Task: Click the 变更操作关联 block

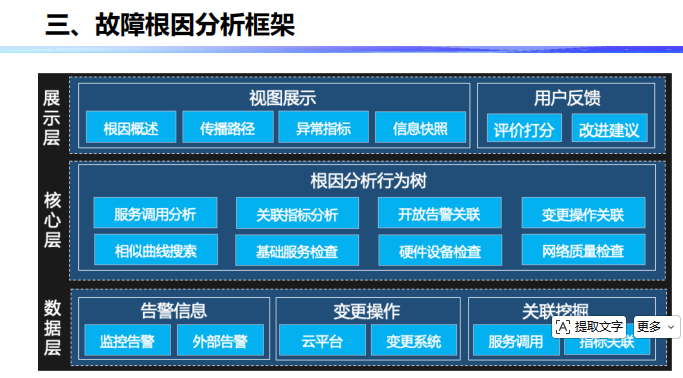Action: (584, 213)
